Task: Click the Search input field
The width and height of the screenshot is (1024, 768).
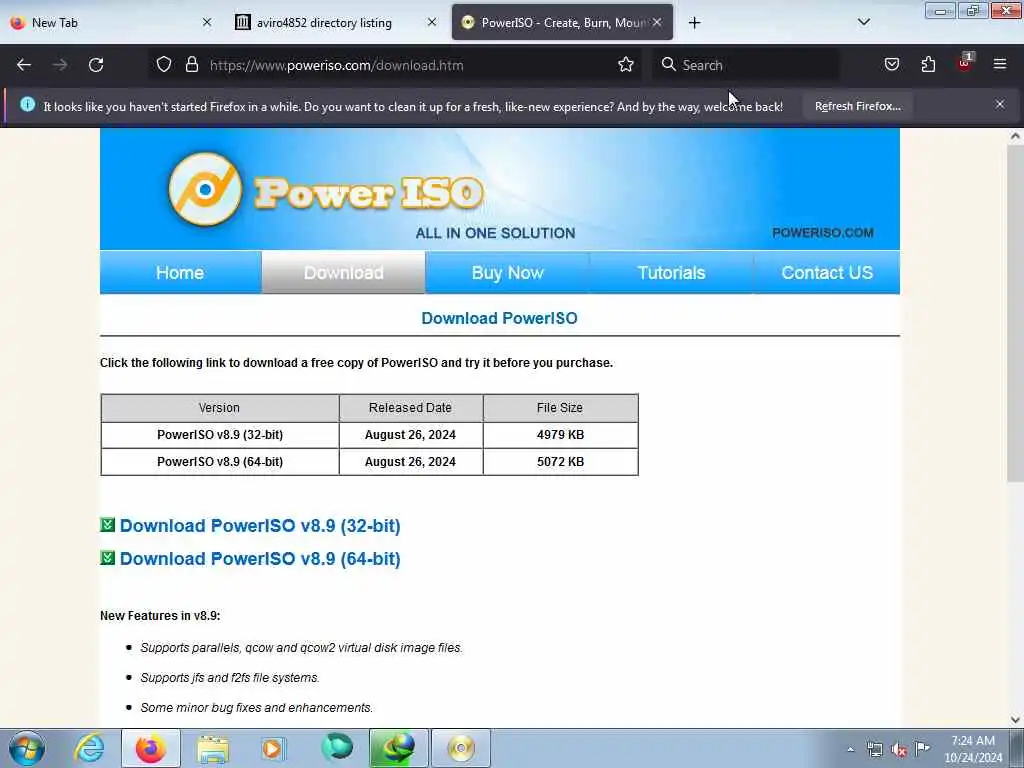Action: tap(745, 65)
